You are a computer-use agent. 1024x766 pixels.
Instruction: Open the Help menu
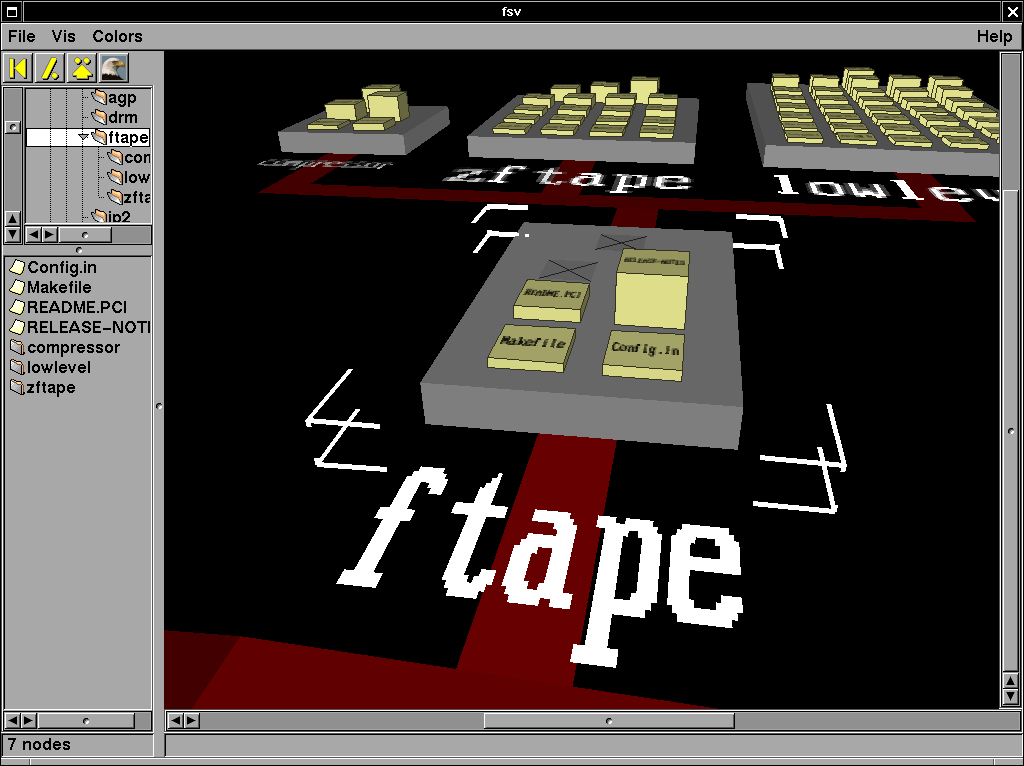tap(994, 36)
